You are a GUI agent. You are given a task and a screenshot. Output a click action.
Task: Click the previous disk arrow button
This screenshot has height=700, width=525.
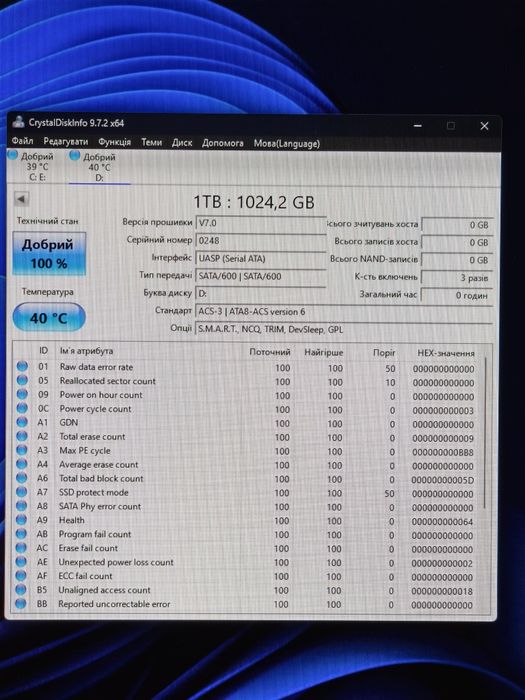(x=21, y=200)
